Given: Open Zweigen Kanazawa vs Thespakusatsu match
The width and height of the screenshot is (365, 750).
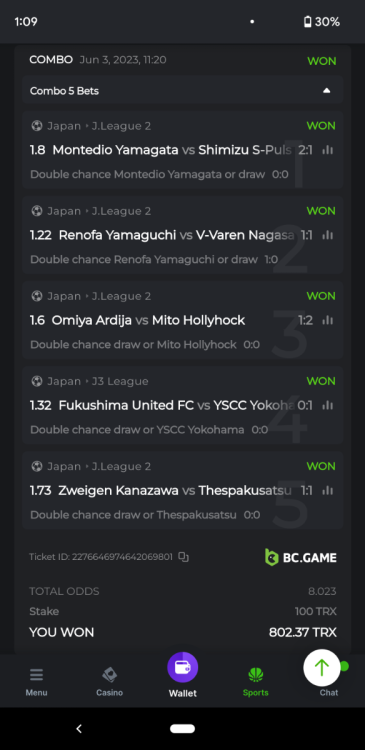Looking at the screenshot, I should [x=175, y=491].
